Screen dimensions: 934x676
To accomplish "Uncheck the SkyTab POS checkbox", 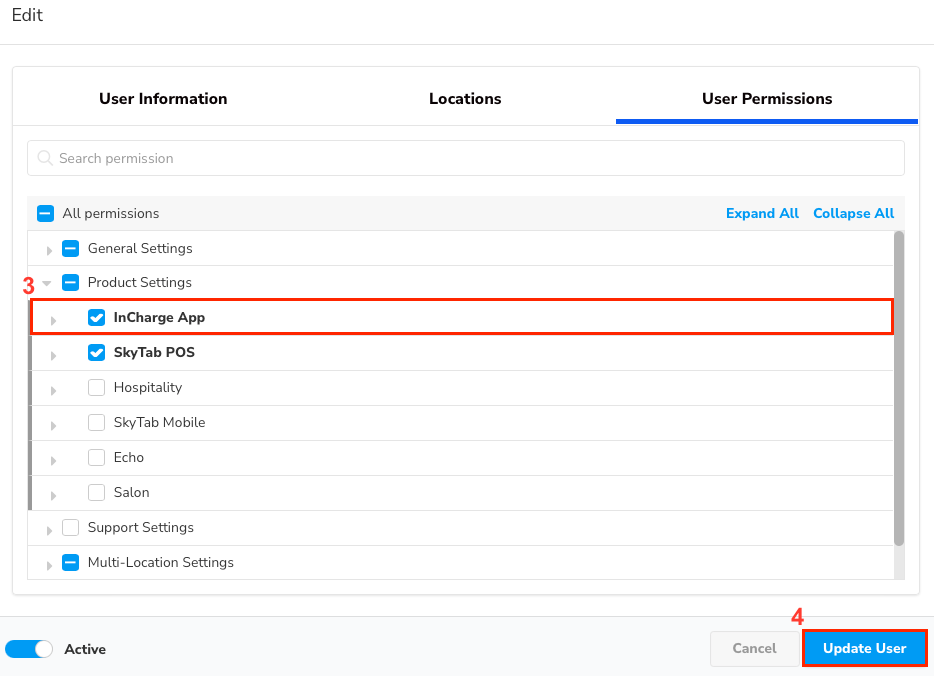I will [x=96, y=352].
